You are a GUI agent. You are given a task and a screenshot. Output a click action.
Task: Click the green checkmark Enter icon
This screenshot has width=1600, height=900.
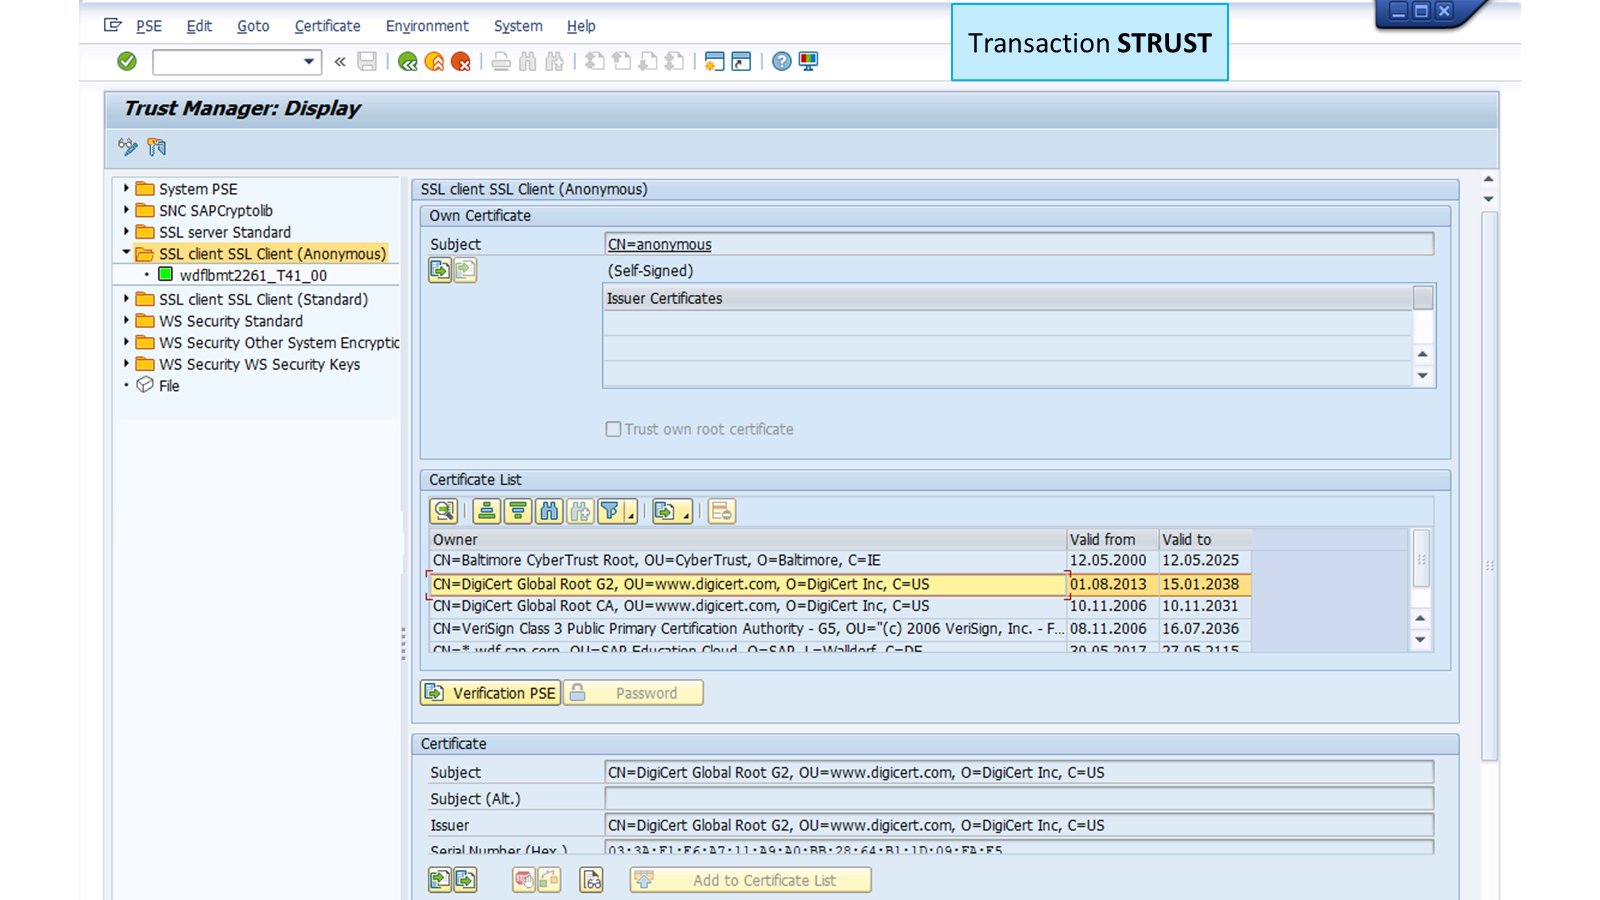(x=127, y=61)
